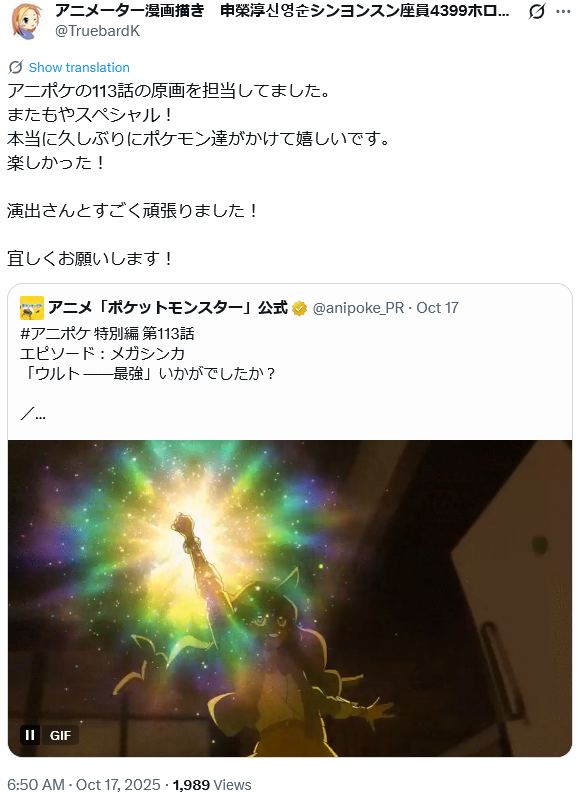The width and height of the screenshot is (588, 804).
Task: Click the 6:50 AM Oct 17, 2025 timestamp
Action: [x=84, y=785]
